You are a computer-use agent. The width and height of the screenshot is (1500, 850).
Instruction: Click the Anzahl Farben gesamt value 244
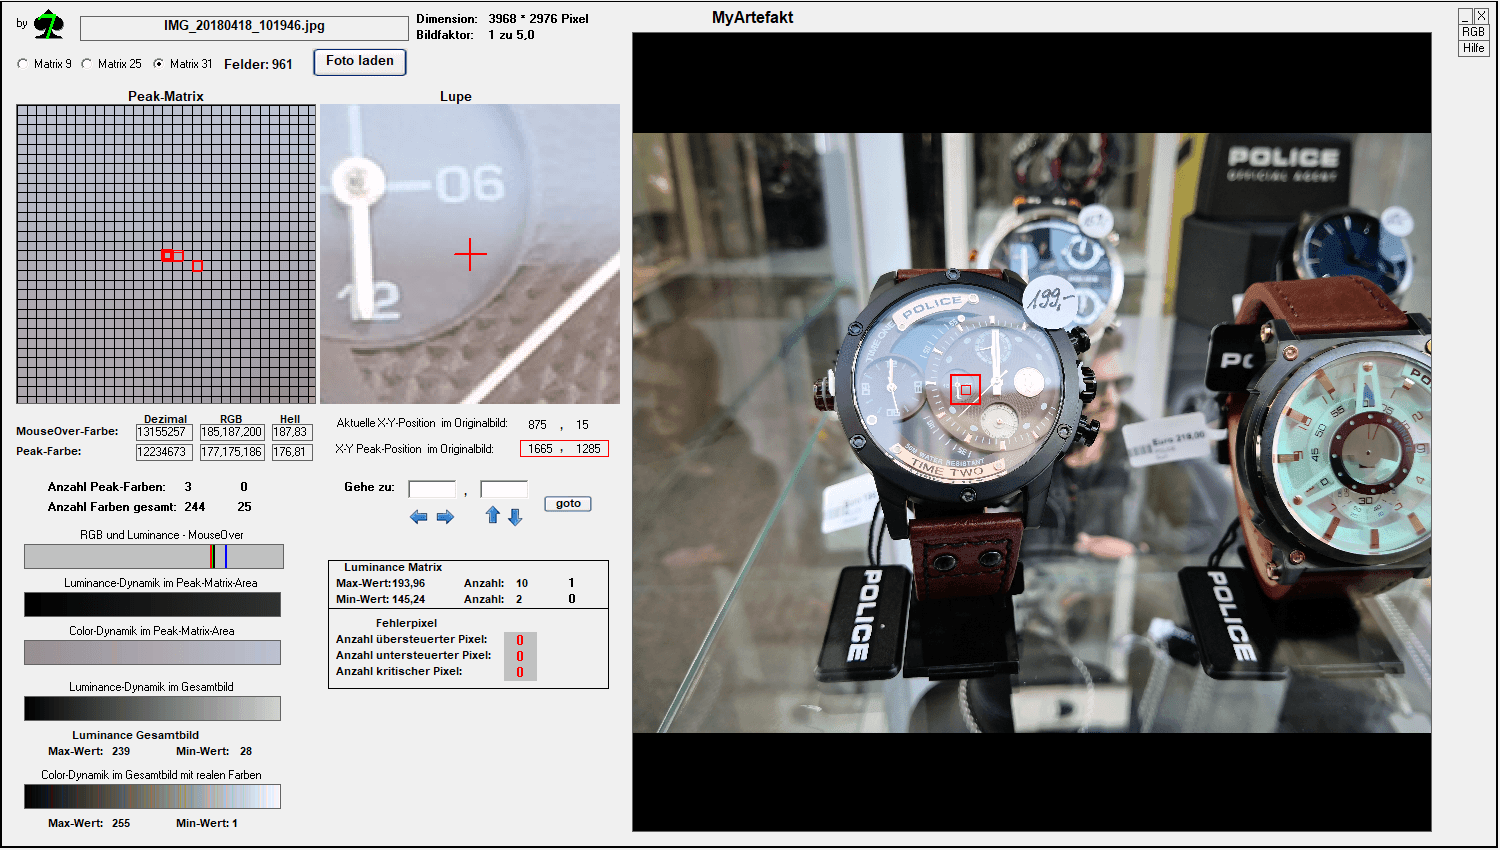point(195,507)
